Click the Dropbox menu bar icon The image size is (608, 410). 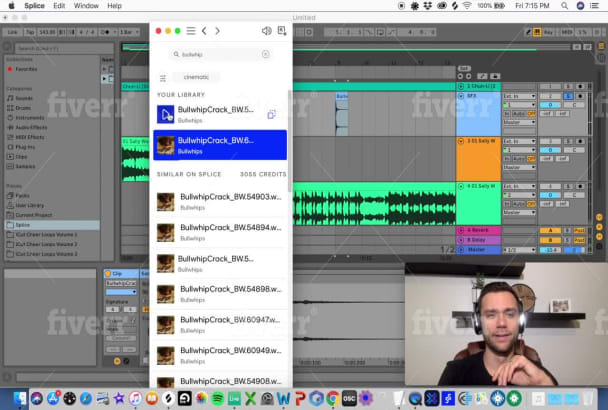(428, 6)
